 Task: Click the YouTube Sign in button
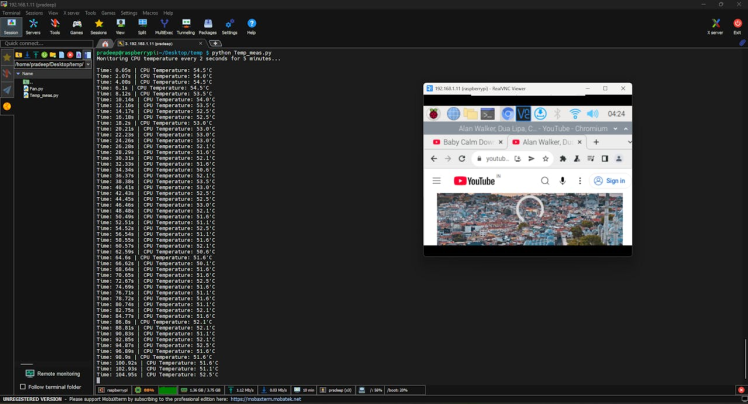click(609, 181)
